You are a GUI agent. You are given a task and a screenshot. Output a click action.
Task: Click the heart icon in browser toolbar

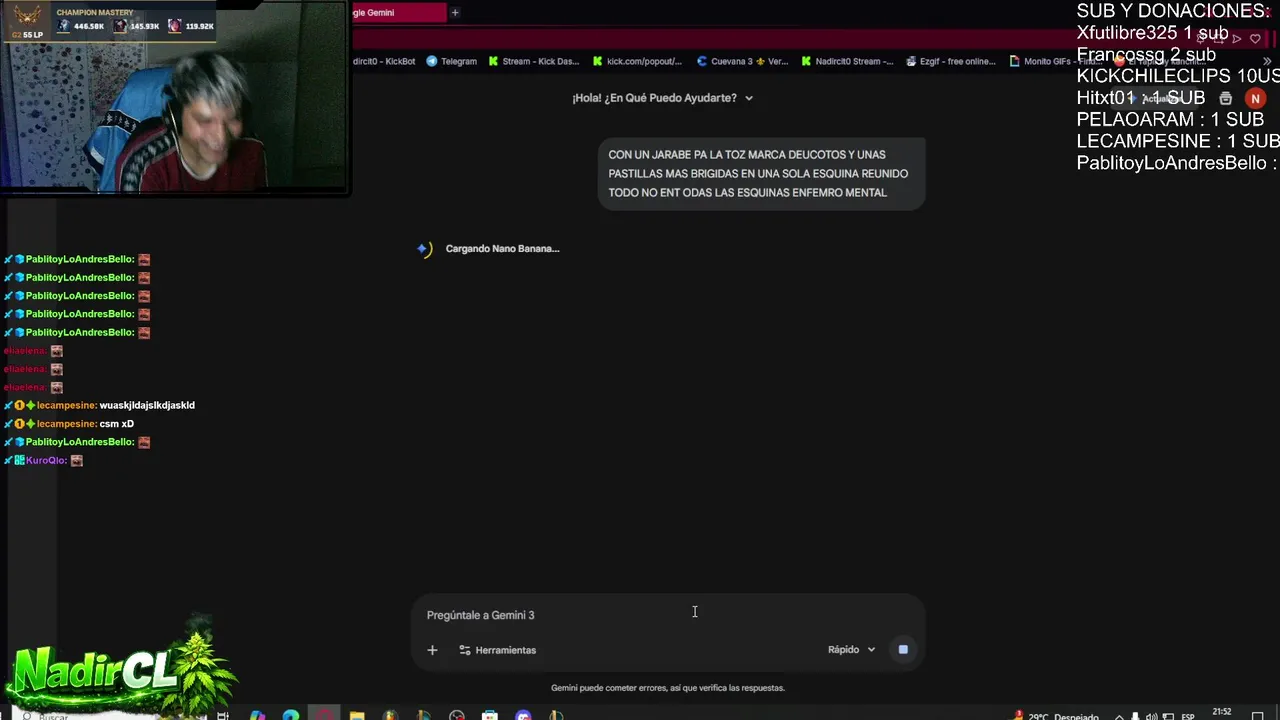click(x=1255, y=39)
